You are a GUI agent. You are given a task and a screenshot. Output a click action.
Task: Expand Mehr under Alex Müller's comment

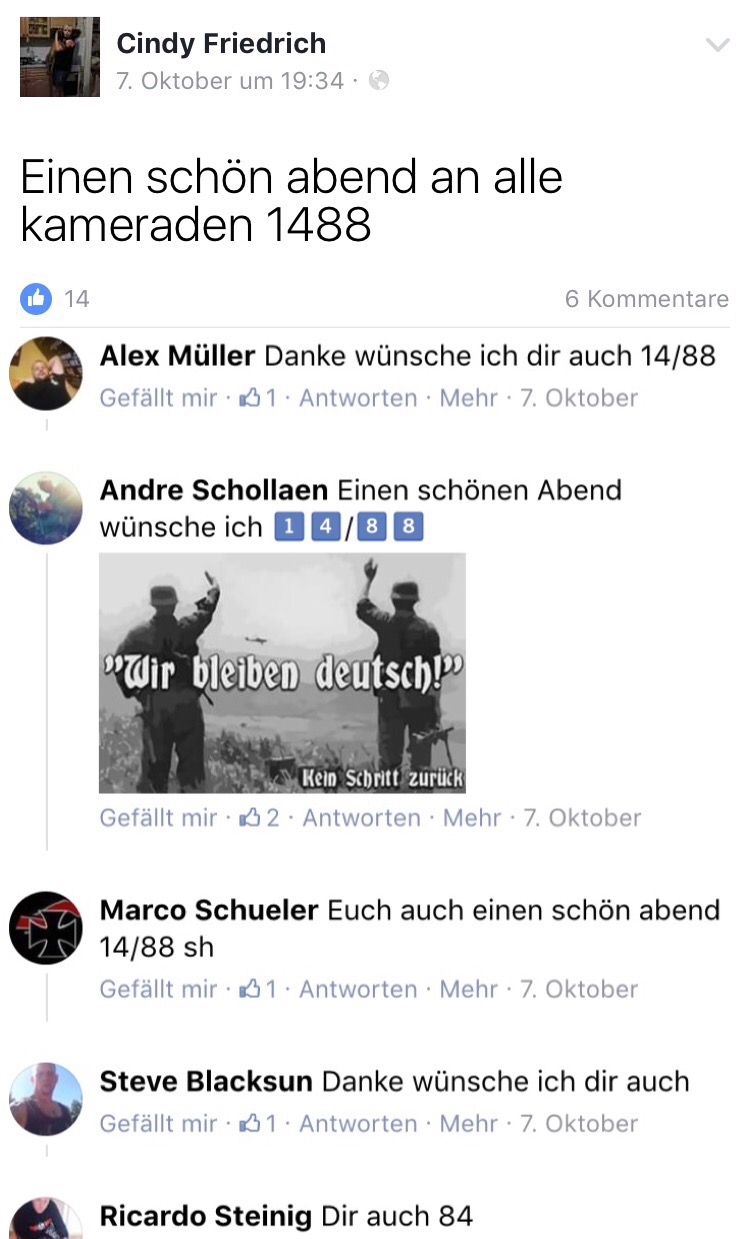(469, 398)
